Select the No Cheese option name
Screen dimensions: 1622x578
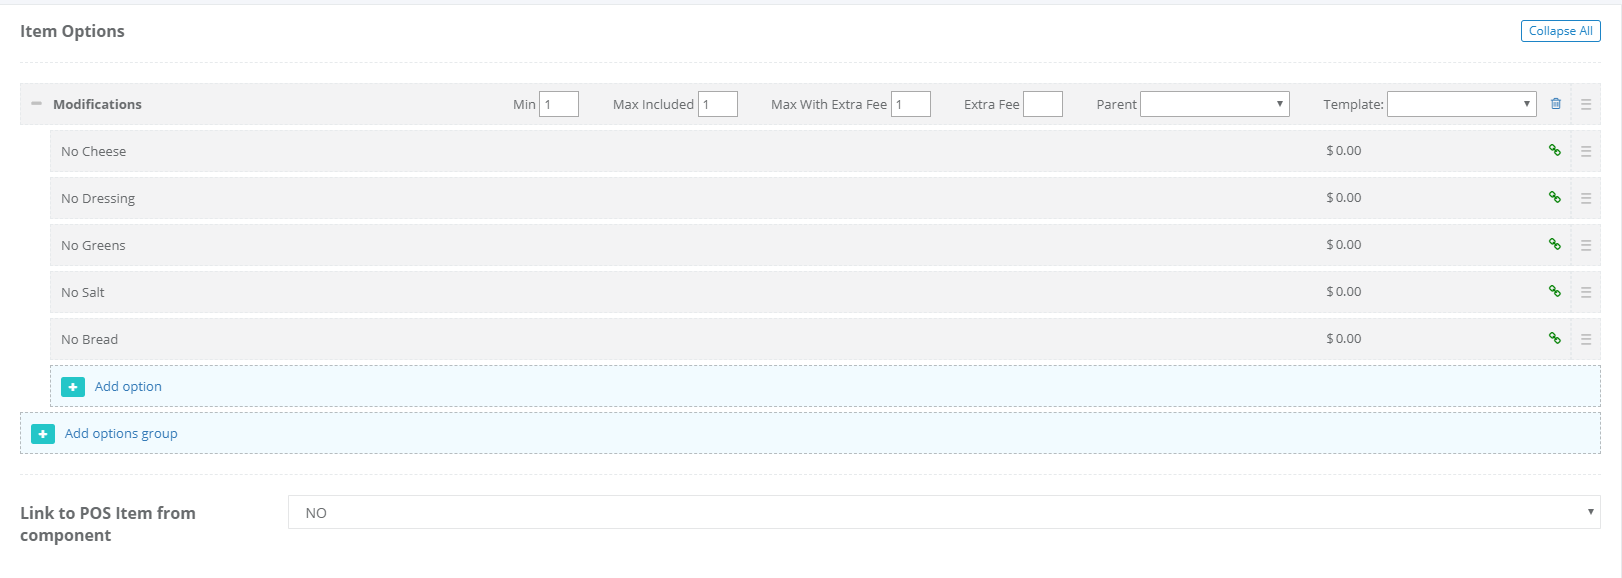(x=93, y=152)
